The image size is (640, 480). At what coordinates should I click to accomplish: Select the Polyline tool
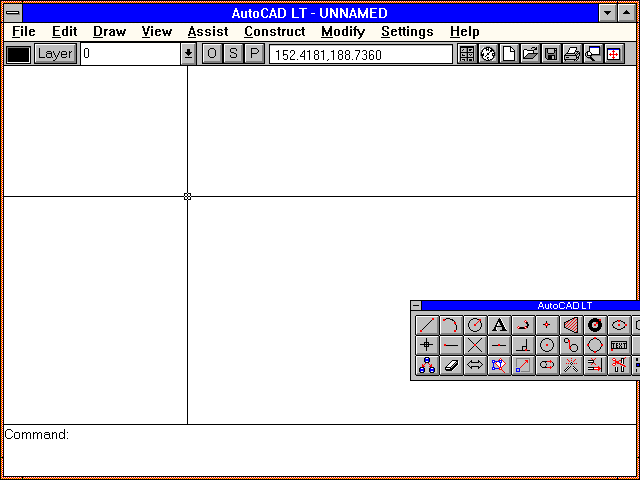523,325
